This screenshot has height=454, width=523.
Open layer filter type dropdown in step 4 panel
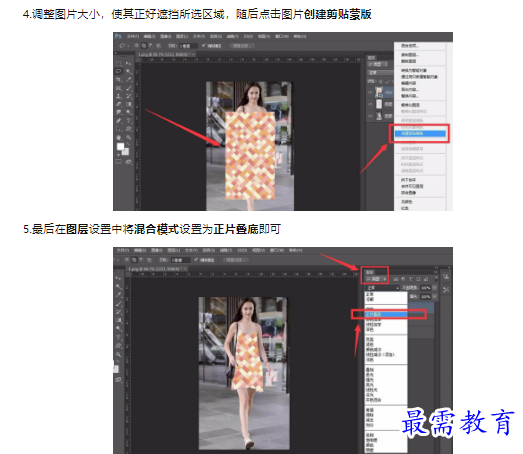[378, 64]
